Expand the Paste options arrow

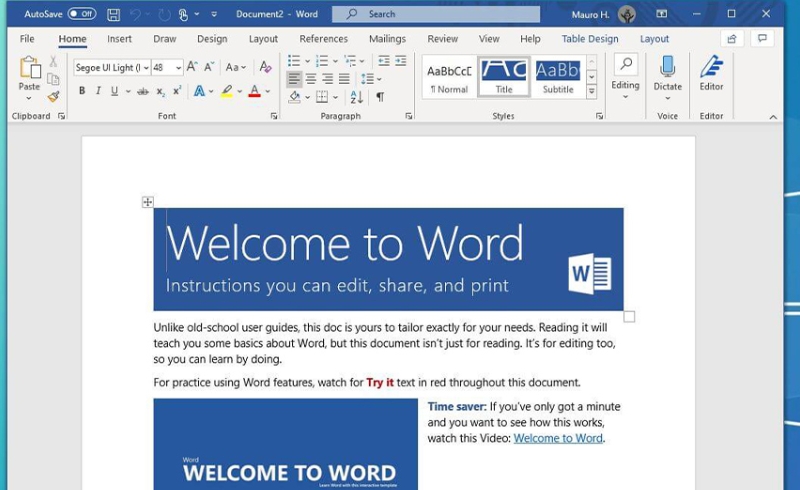[x=29, y=98]
